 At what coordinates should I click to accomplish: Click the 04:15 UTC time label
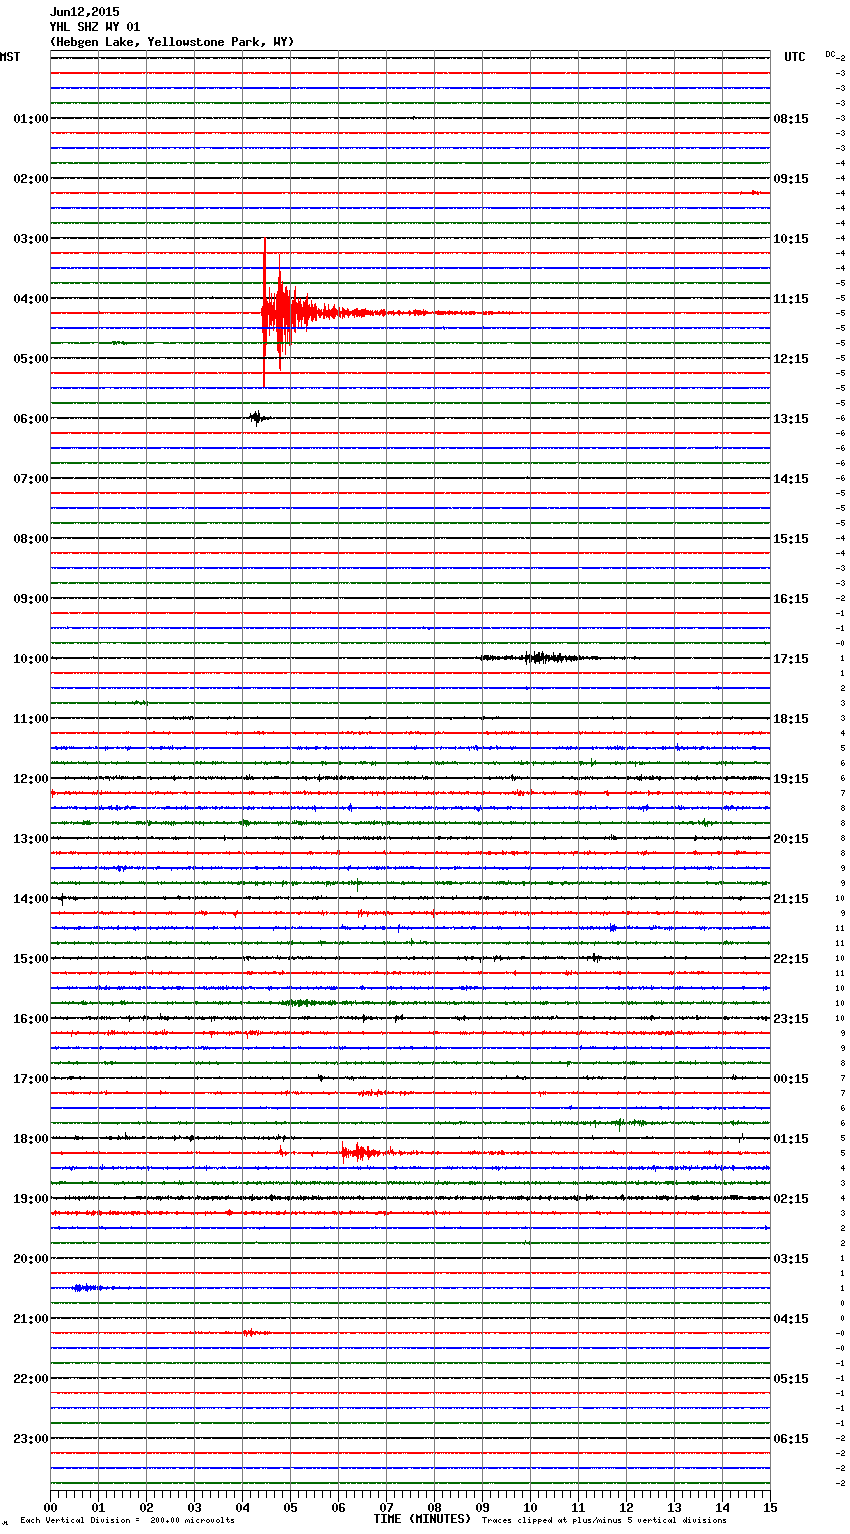click(x=791, y=1319)
